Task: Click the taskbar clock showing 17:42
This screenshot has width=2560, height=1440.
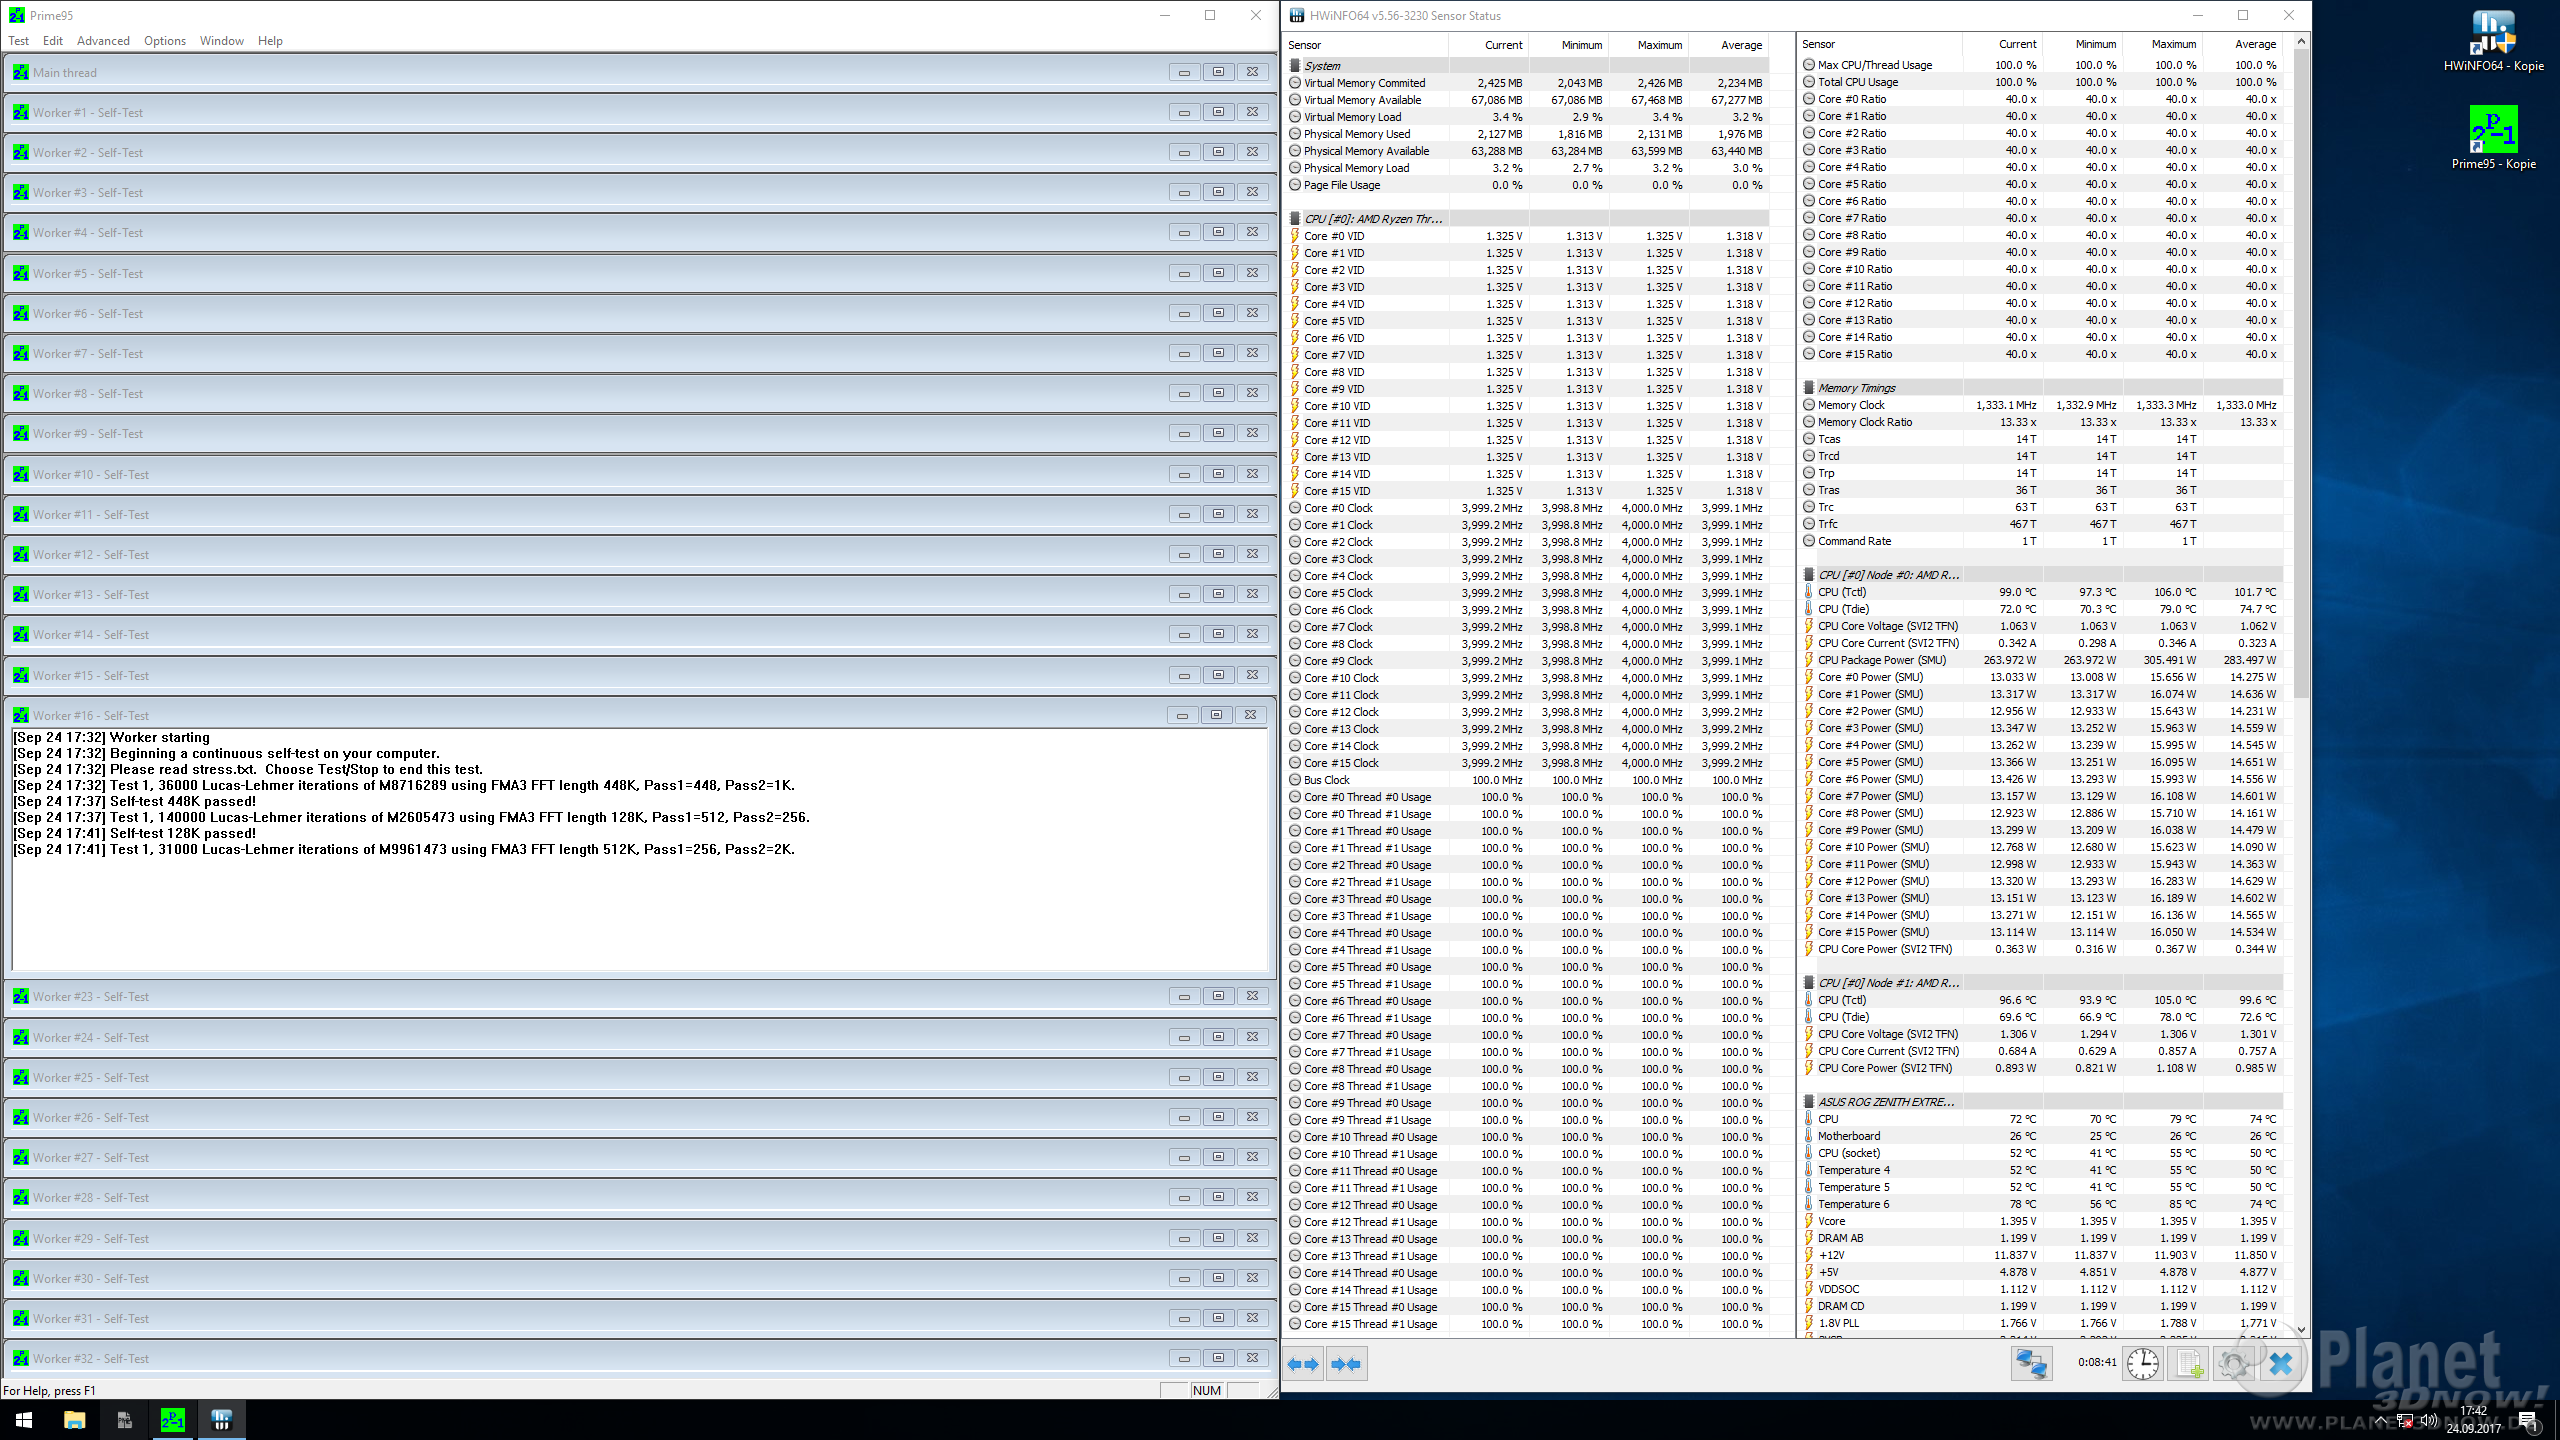Action: pos(2473,1420)
